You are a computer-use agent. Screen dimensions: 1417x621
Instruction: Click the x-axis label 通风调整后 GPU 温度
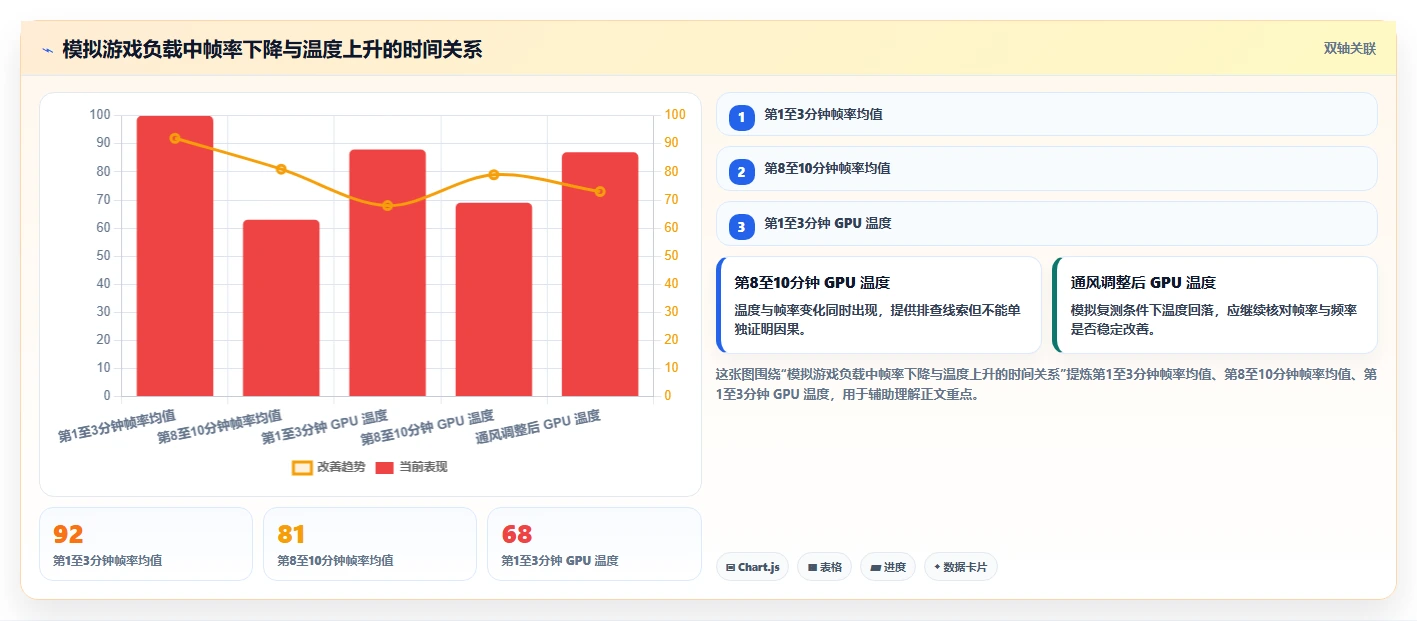tap(538, 427)
